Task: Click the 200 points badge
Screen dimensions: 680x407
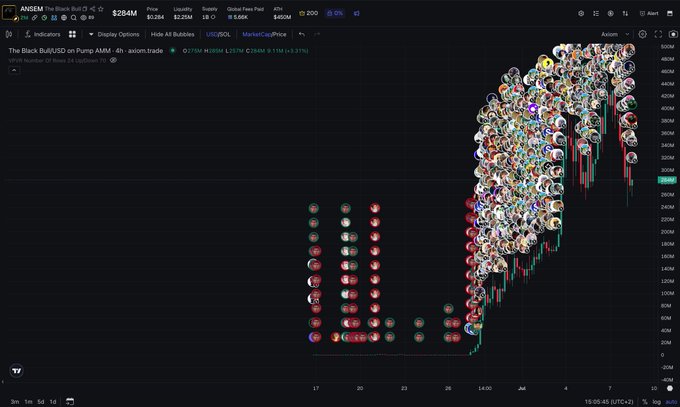Action: [x=308, y=13]
